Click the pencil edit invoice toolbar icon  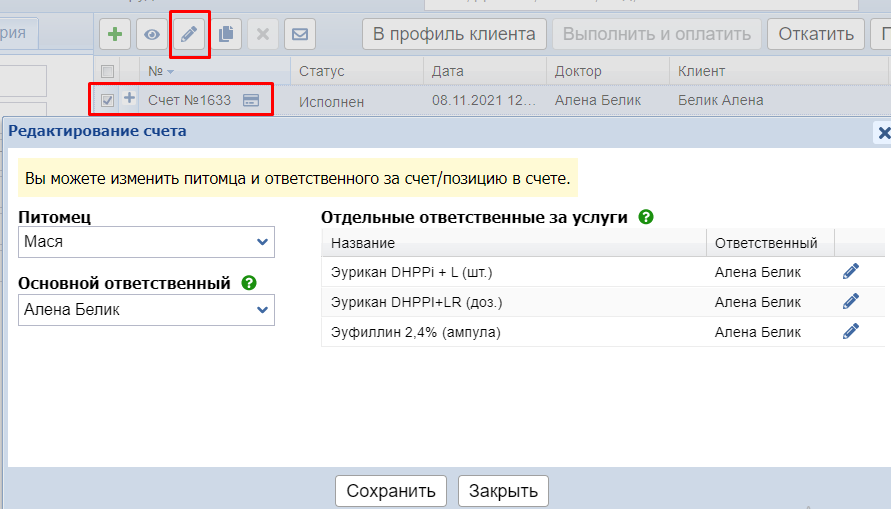189,34
